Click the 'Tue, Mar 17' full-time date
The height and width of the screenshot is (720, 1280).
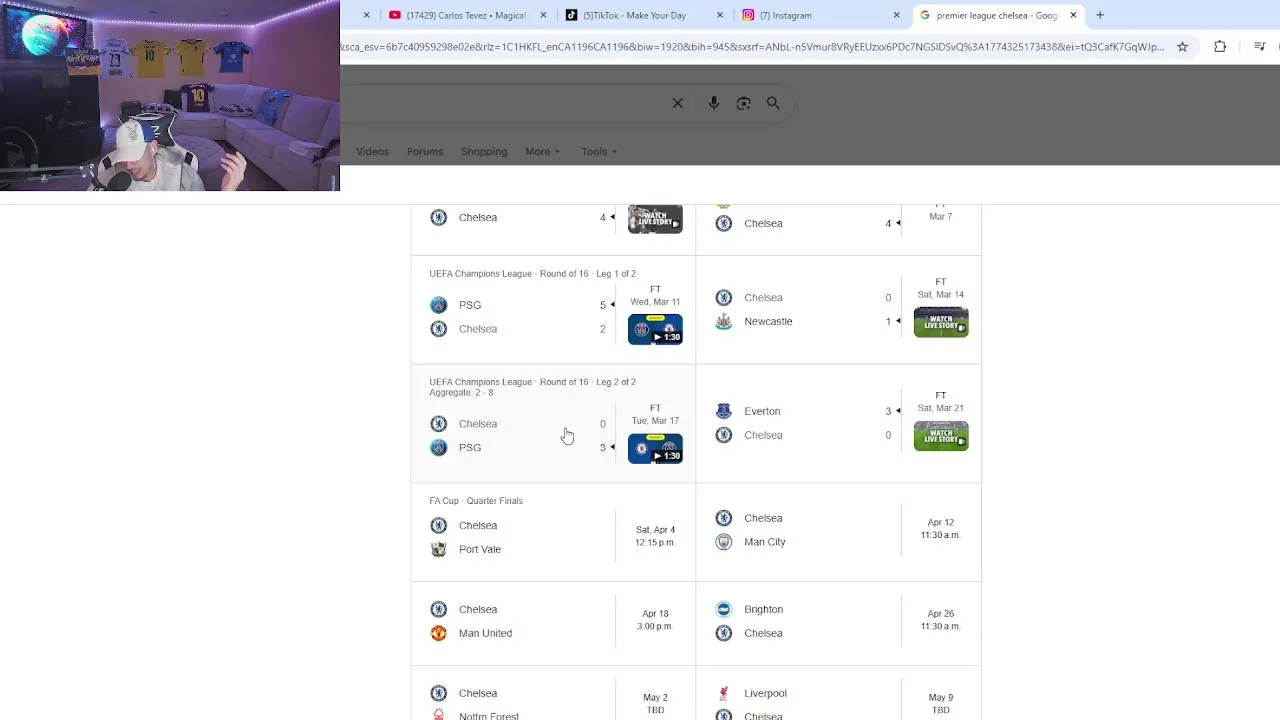point(655,421)
